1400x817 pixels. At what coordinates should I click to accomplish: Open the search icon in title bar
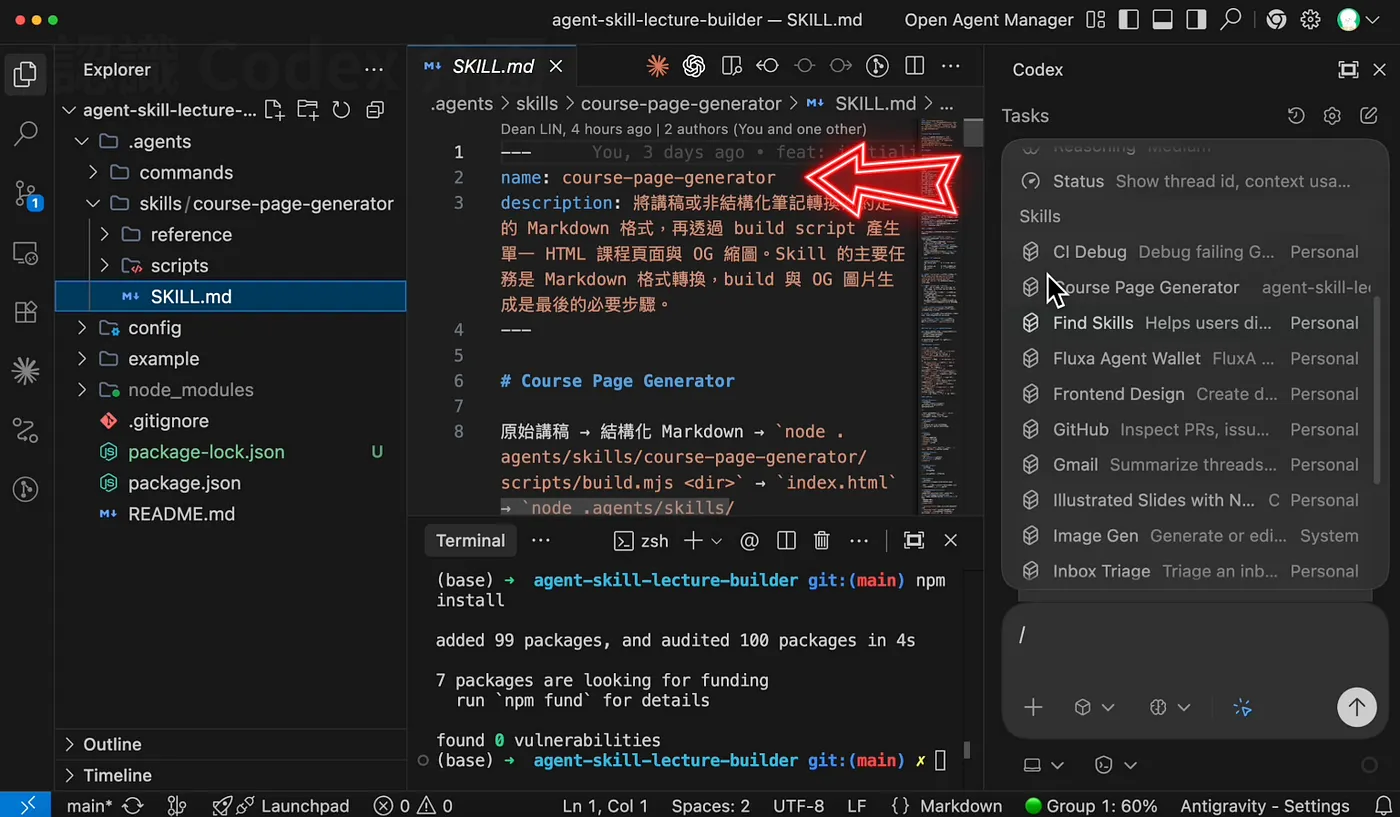[x=1232, y=20]
